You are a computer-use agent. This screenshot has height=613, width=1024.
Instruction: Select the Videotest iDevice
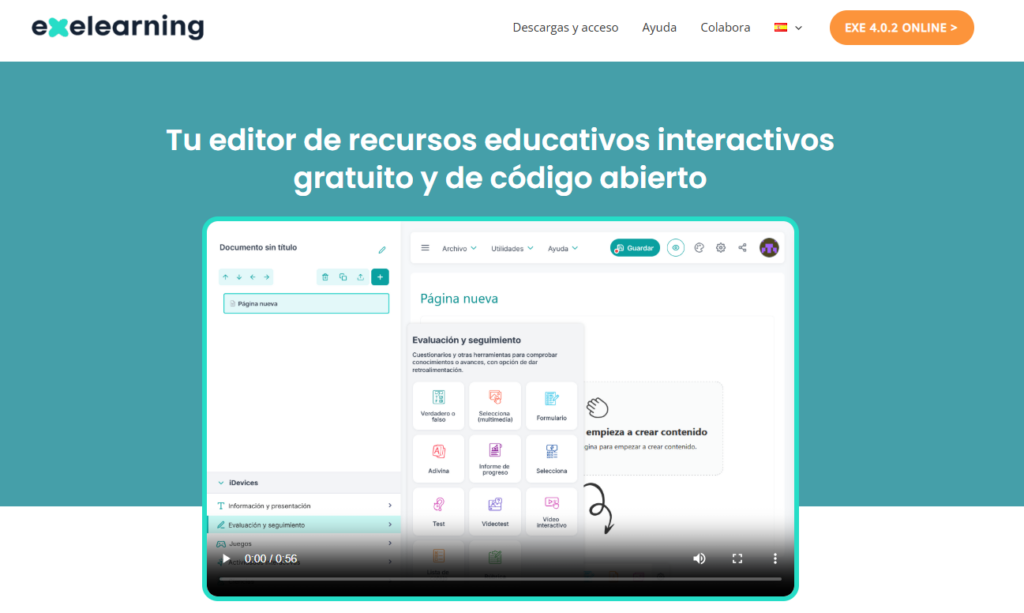(x=495, y=512)
